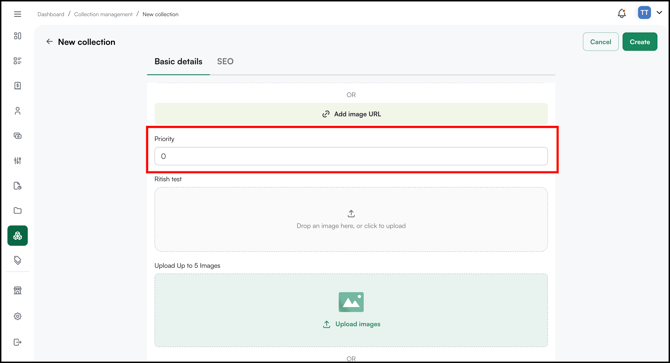Click the New collection breadcrumb text
670x363 pixels.
[x=161, y=14]
